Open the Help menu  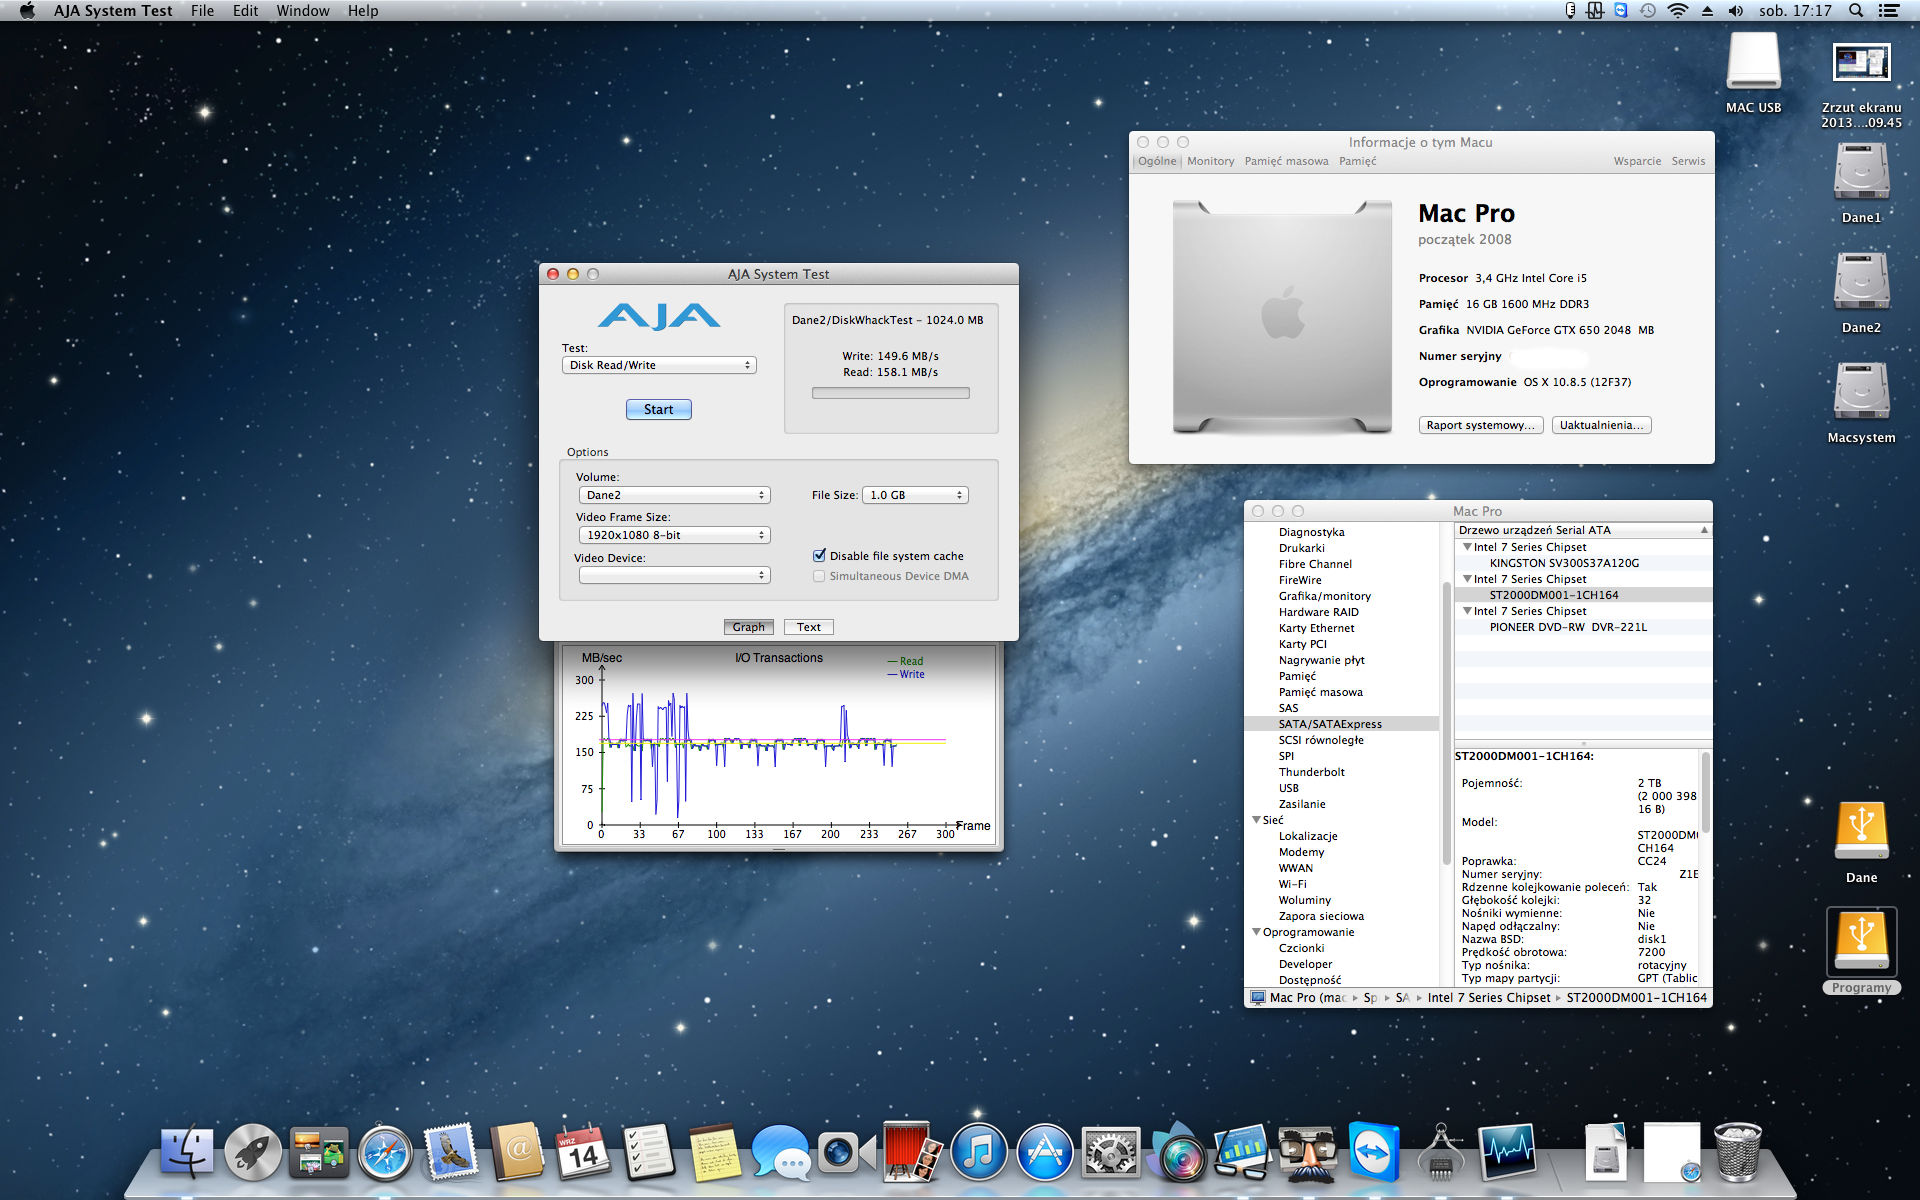coord(363,11)
